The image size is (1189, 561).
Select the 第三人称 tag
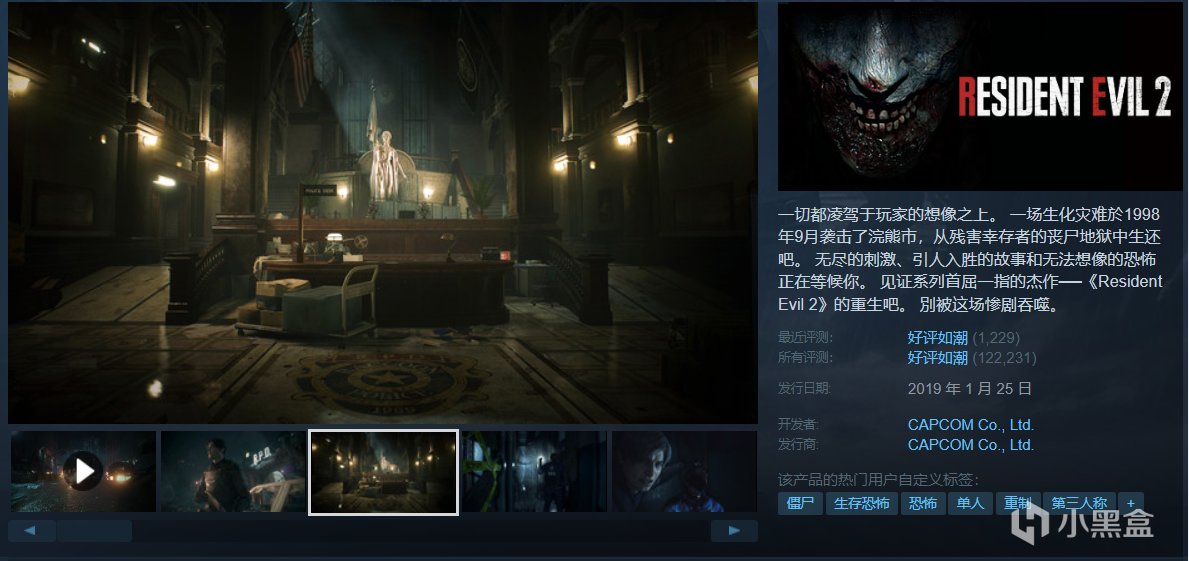pyautogui.click(x=1078, y=503)
